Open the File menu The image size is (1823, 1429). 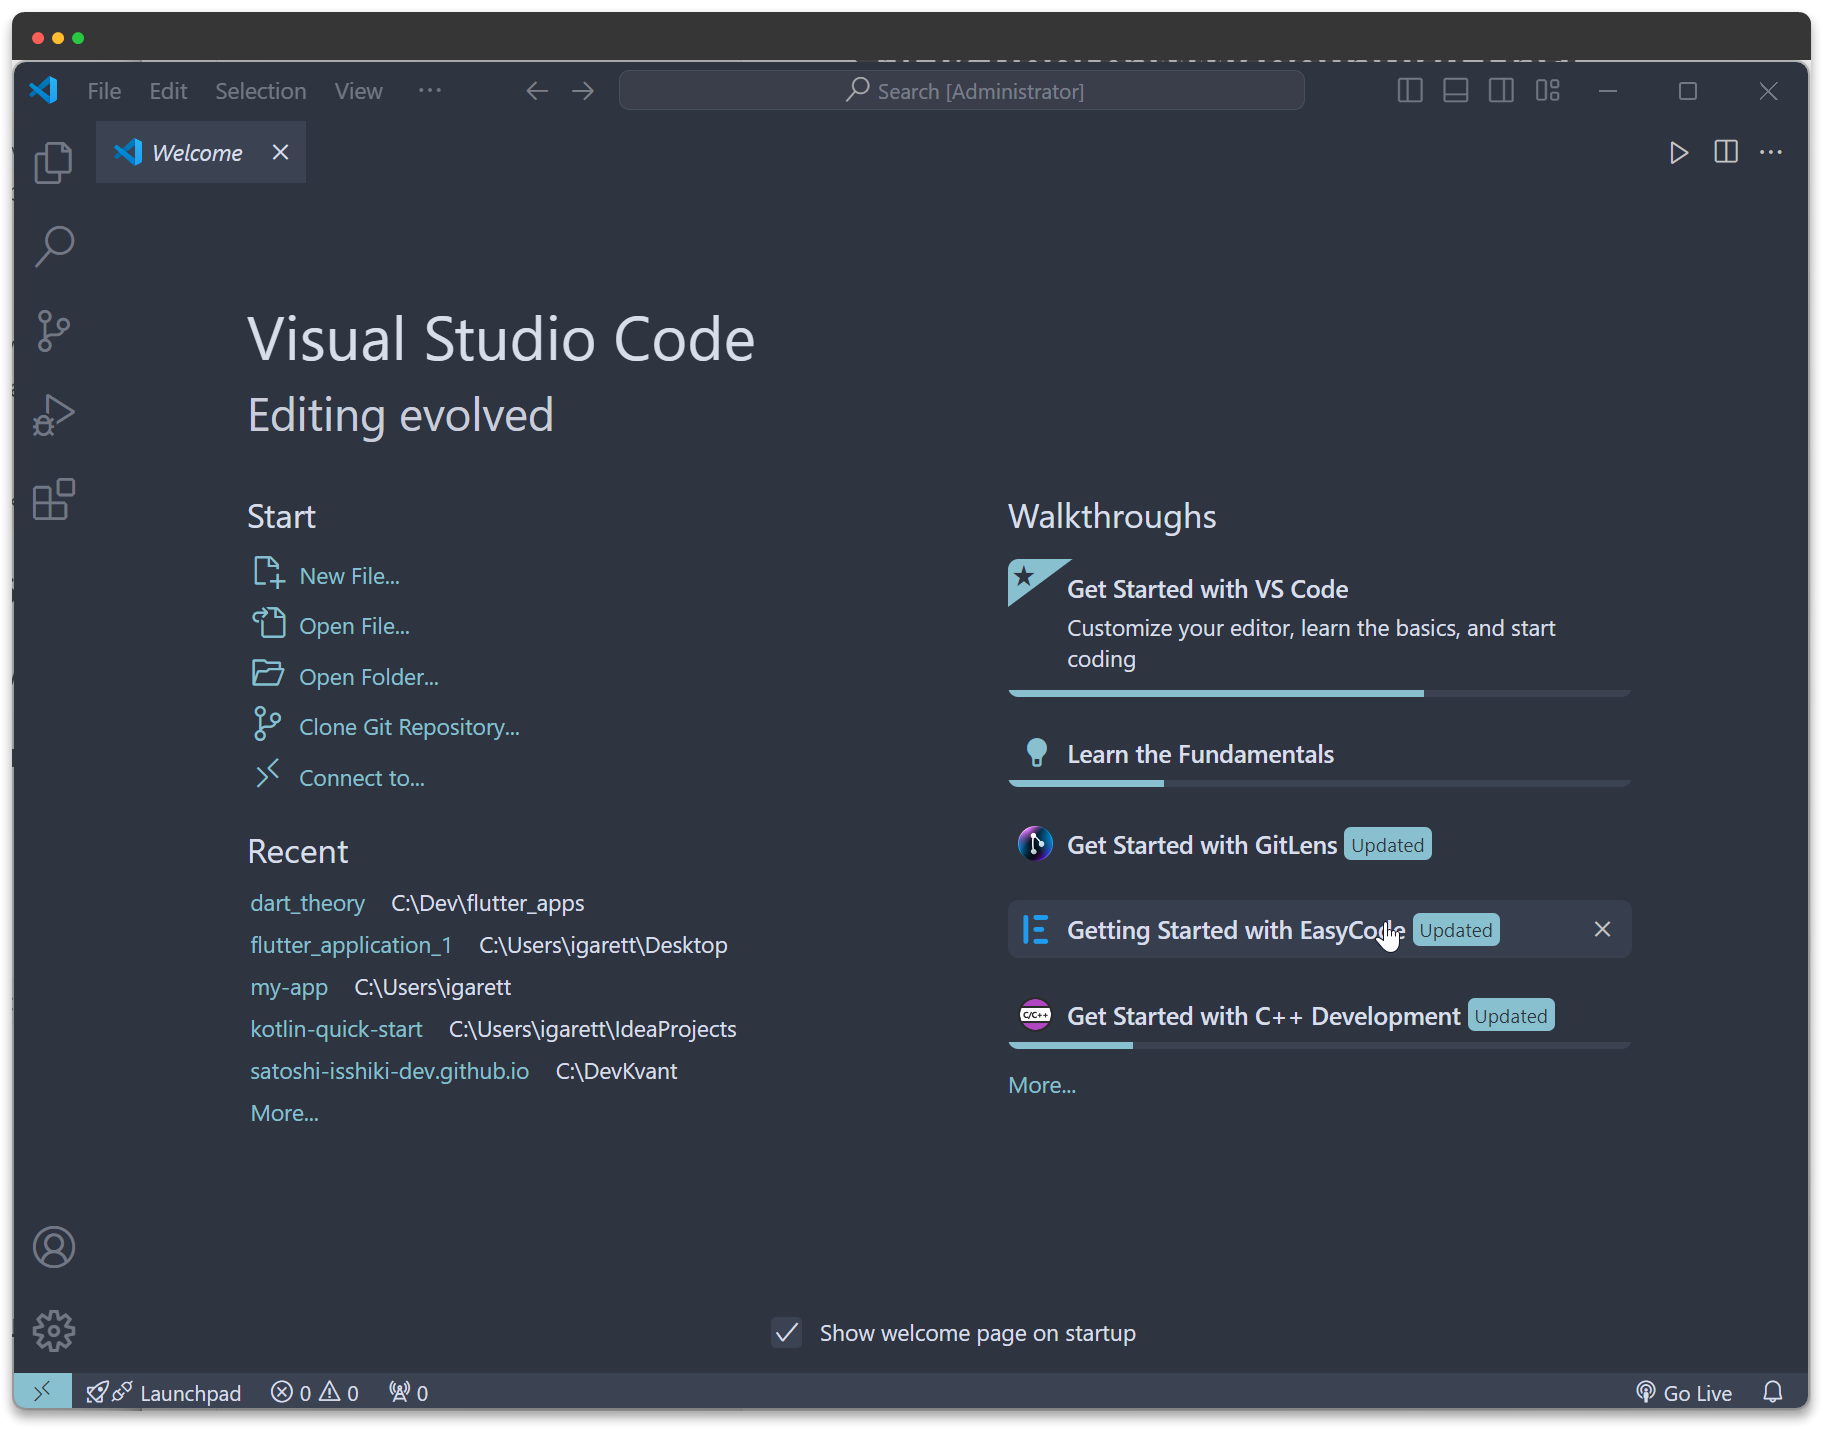click(104, 90)
